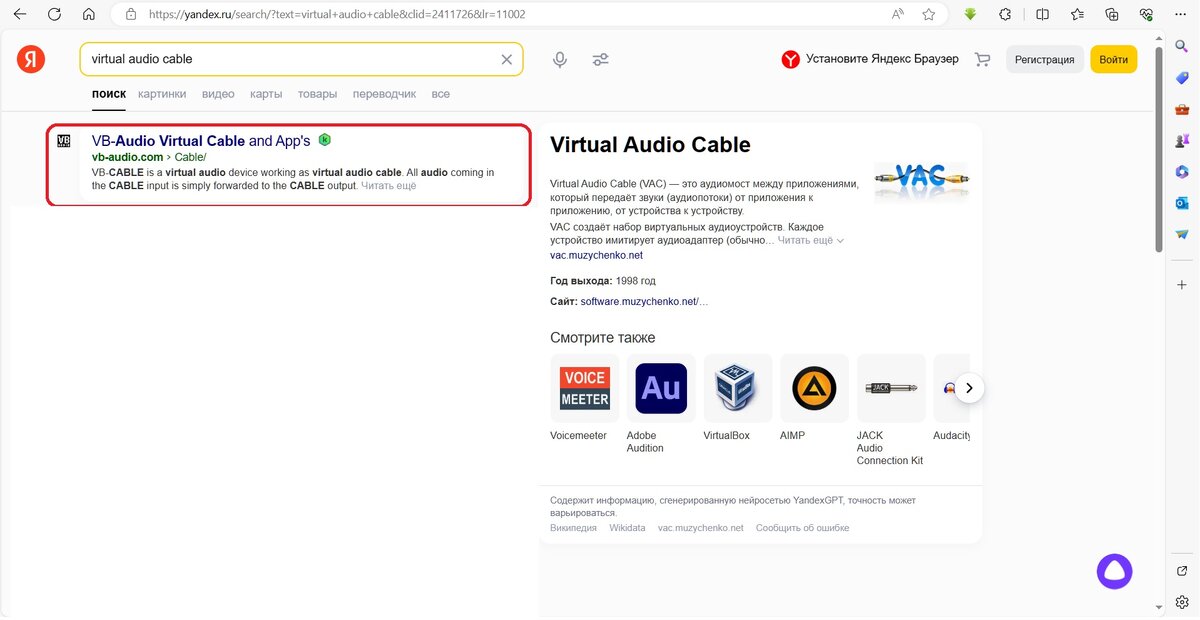This screenshot has width=1200, height=620.
Task: Click the Alice assistant purple button
Action: pos(1115,571)
